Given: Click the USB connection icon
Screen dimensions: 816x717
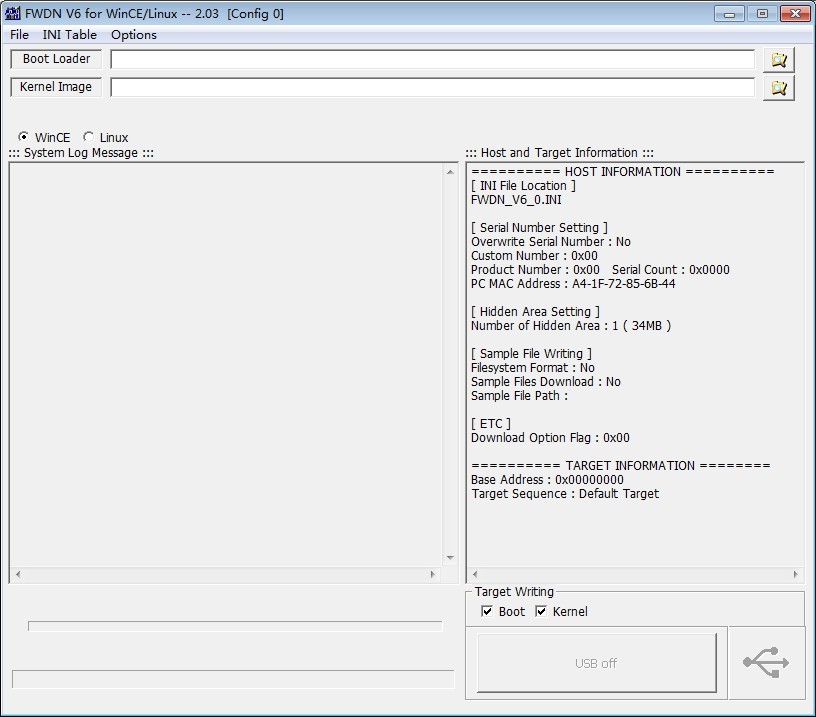Looking at the screenshot, I should pyautogui.click(x=766, y=662).
